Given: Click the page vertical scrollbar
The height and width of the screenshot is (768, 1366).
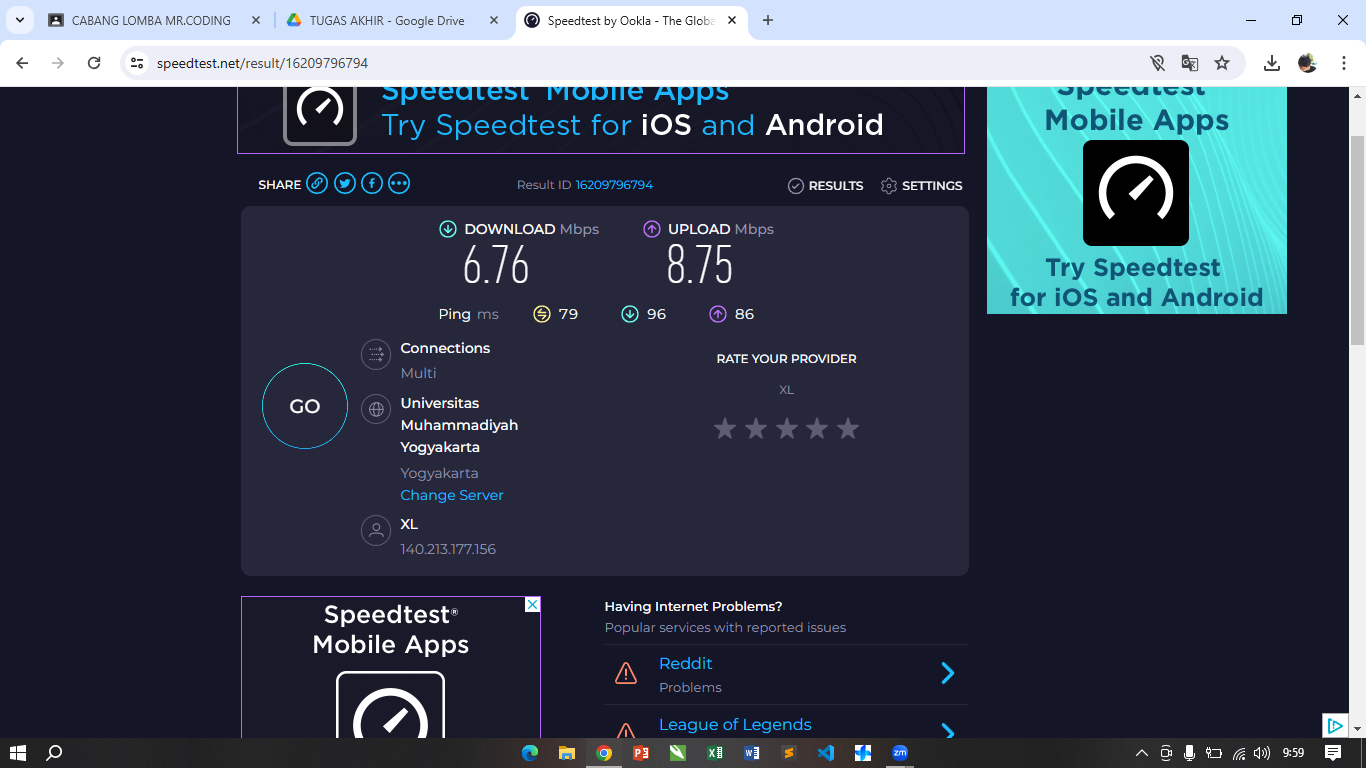Looking at the screenshot, I should point(1357,240).
